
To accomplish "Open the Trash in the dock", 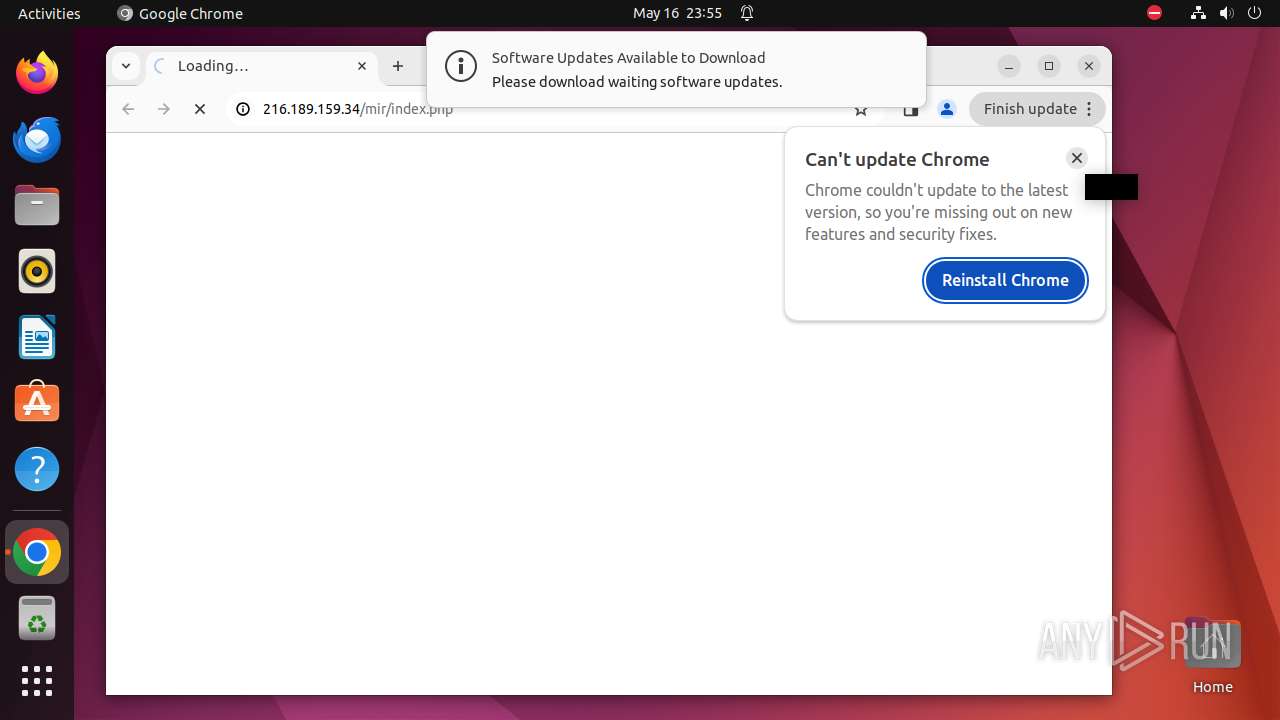I will [37, 618].
